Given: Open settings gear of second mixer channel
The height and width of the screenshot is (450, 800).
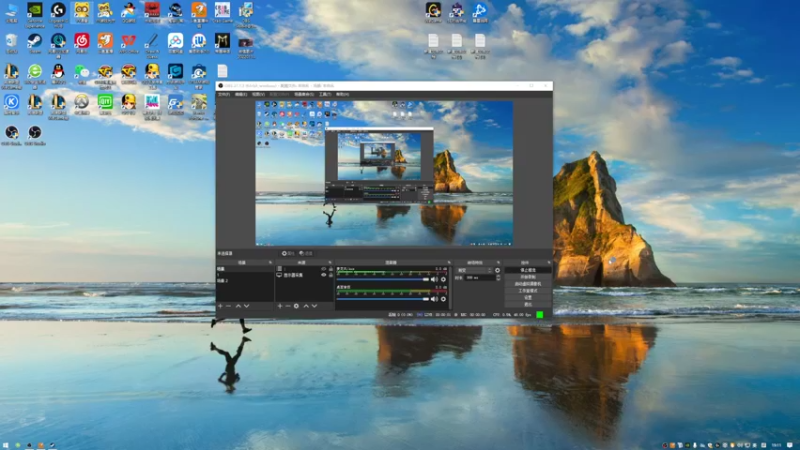Looking at the screenshot, I should [443, 299].
